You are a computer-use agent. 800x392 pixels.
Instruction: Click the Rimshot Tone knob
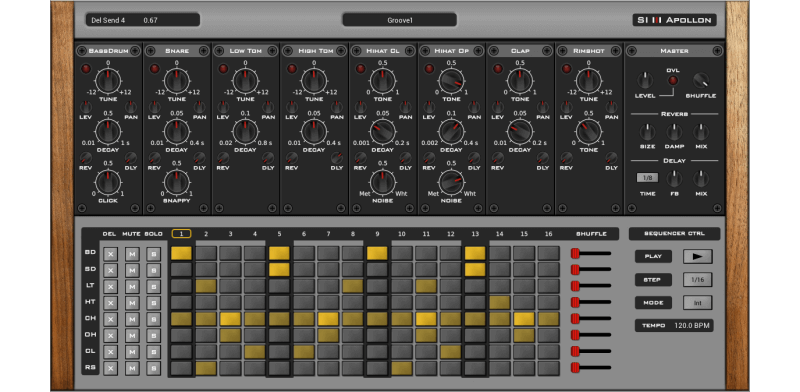point(589,131)
